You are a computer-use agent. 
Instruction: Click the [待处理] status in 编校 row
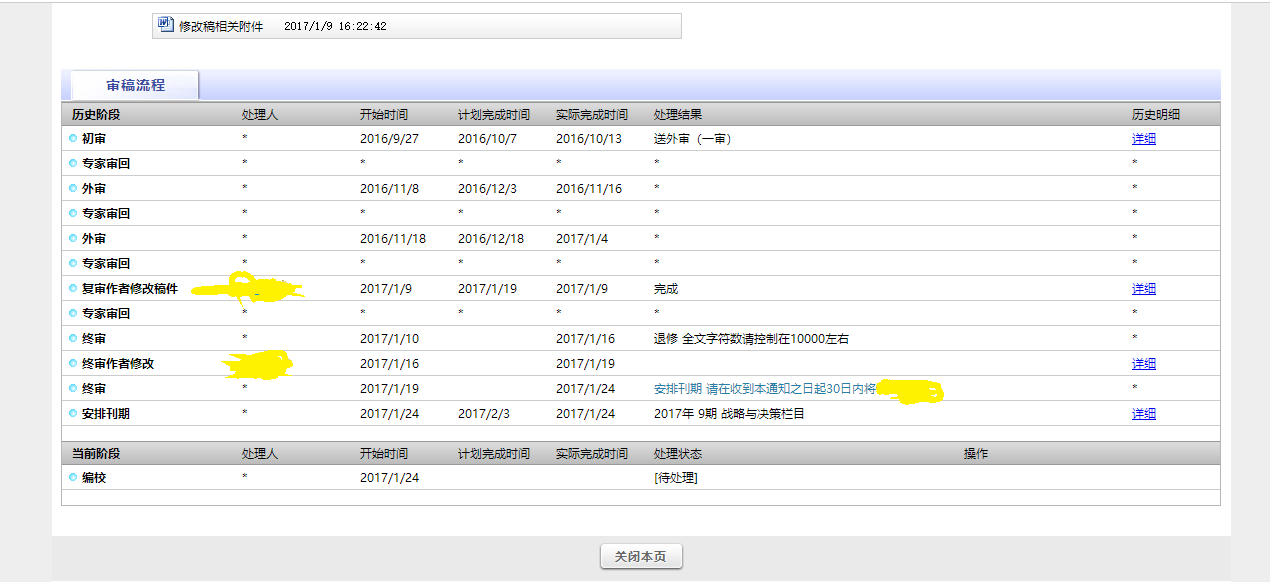(675, 478)
